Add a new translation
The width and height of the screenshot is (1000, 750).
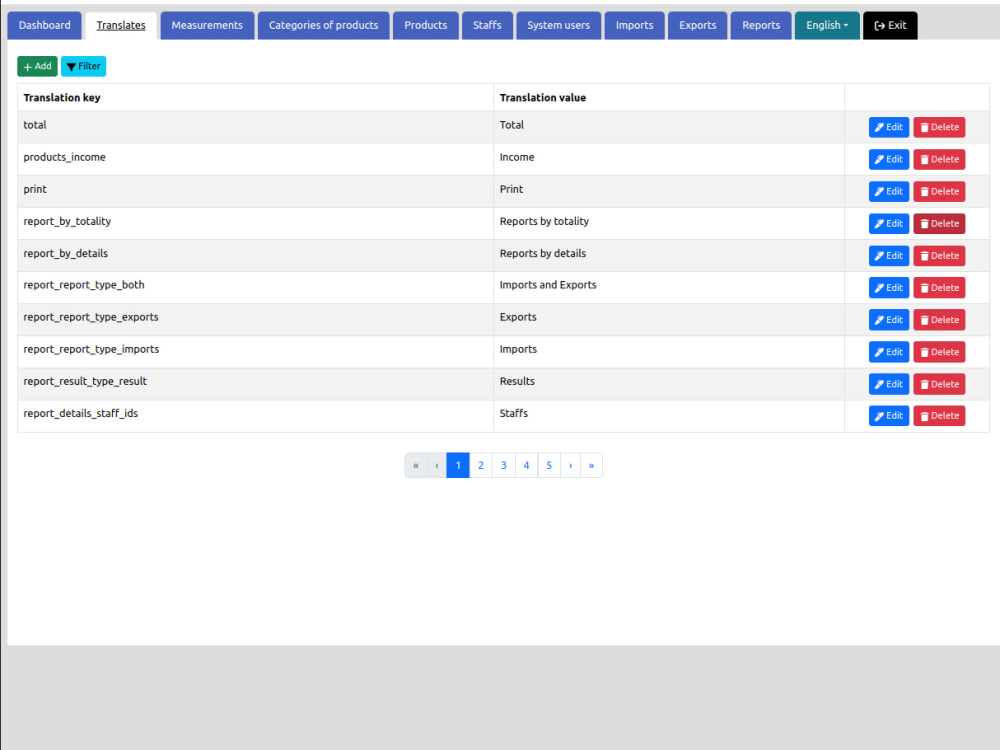point(37,66)
